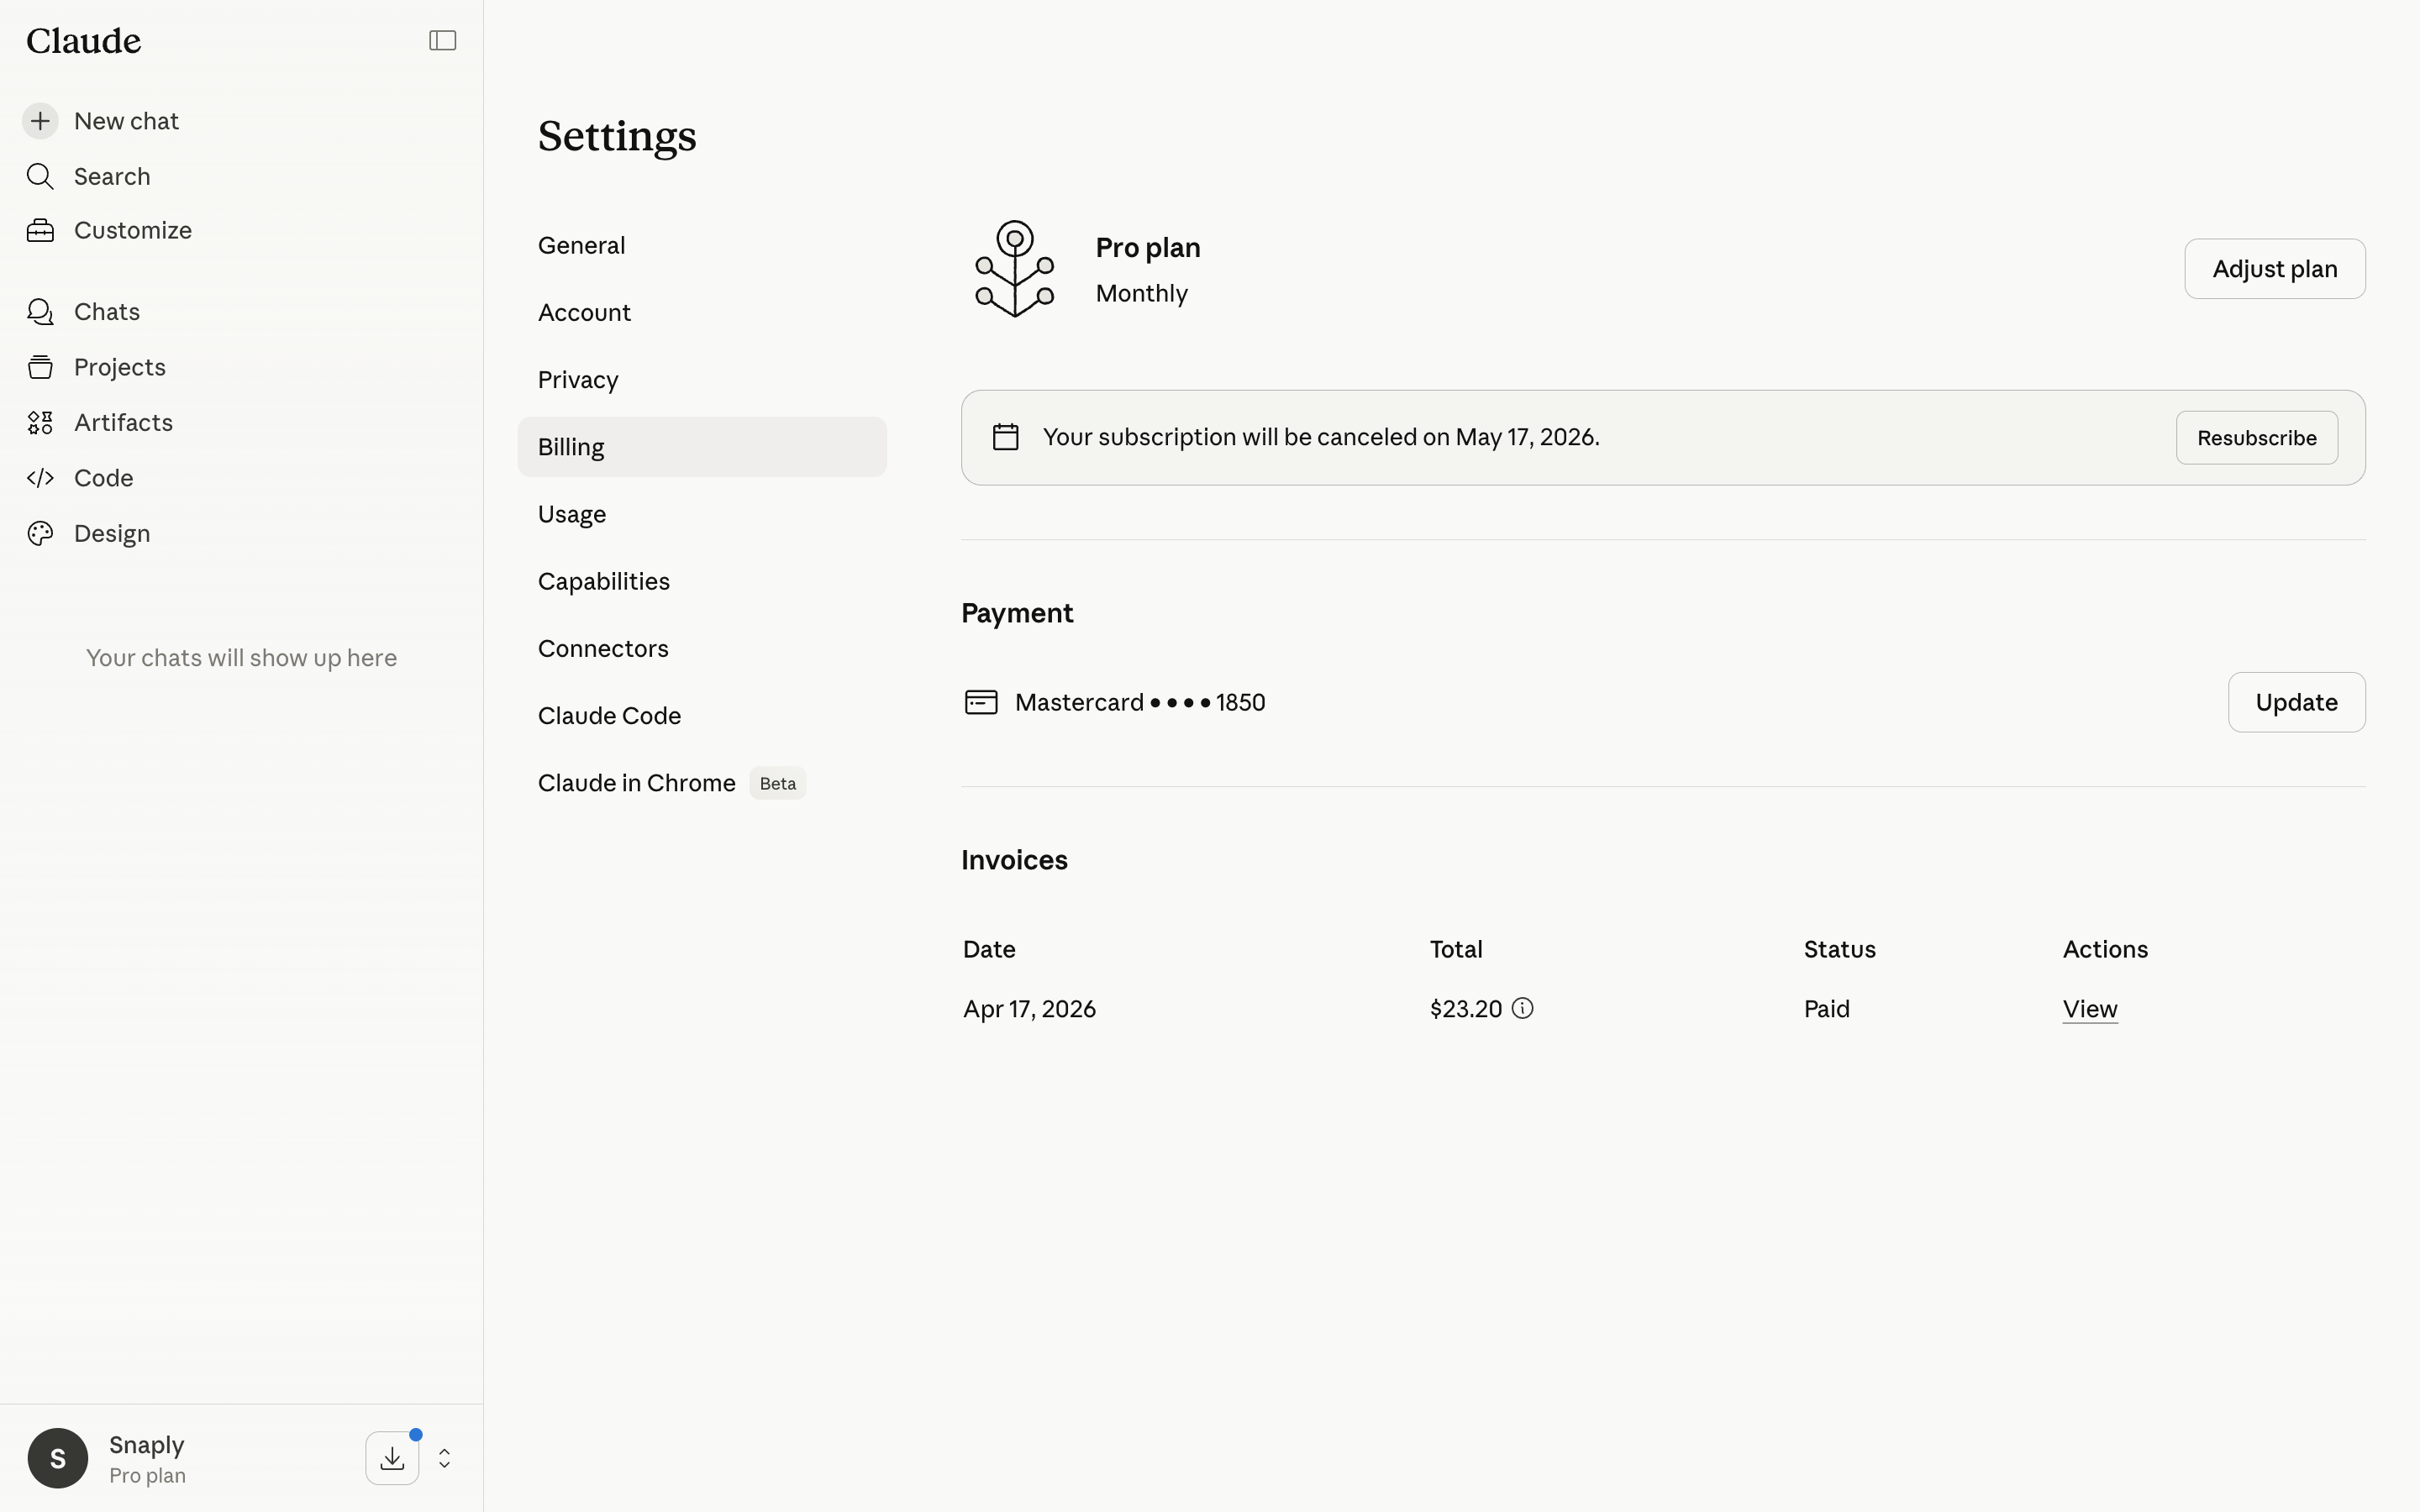
Task: Click "Your chats will show up here" text
Action: pos(241,658)
